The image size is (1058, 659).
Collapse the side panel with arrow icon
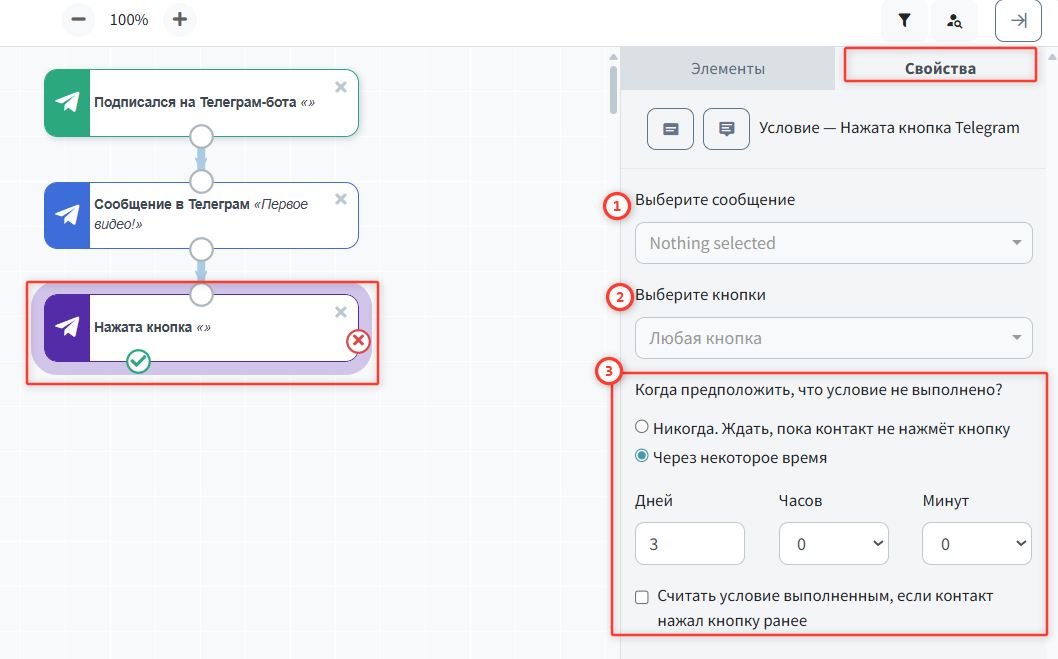(1018, 20)
